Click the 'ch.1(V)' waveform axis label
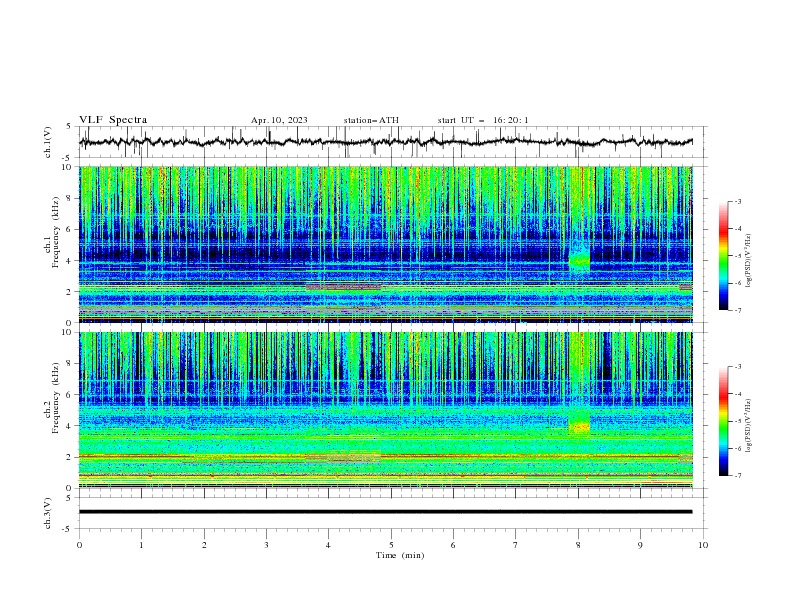Image resolution: width=792 pixels, height=612 pixels. tap(48, 142)
